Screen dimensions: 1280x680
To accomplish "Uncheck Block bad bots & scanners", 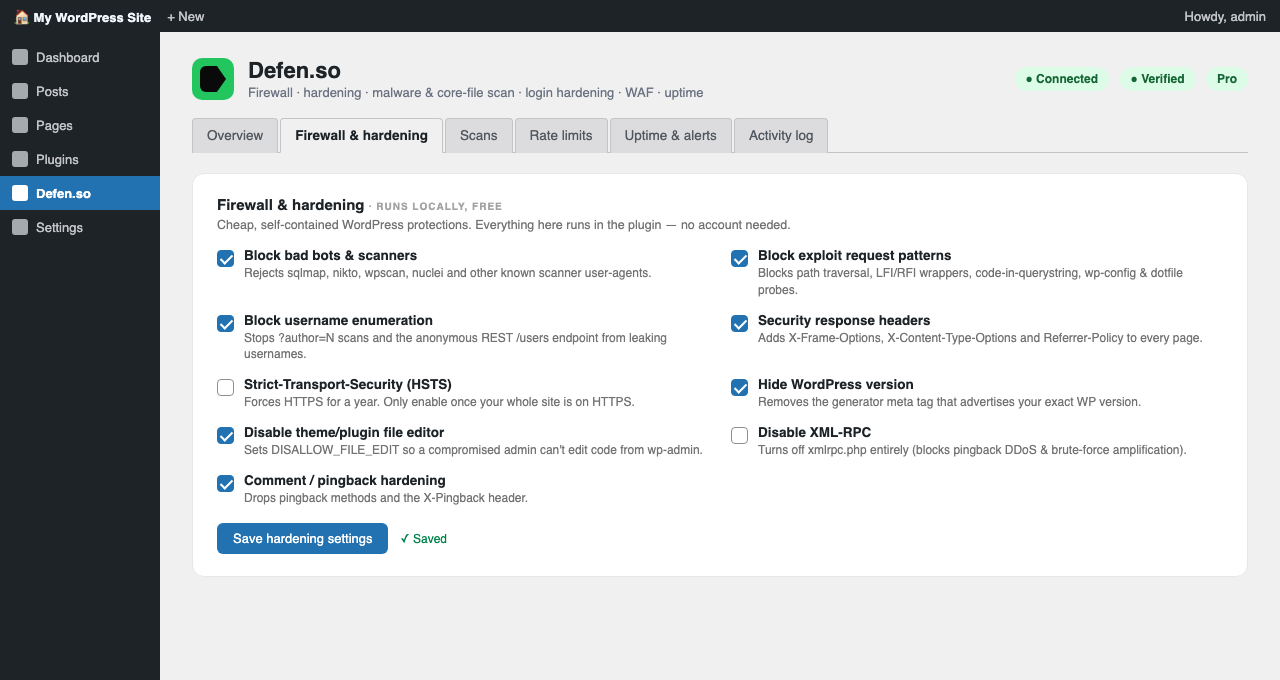I will (x=226, y=259).
